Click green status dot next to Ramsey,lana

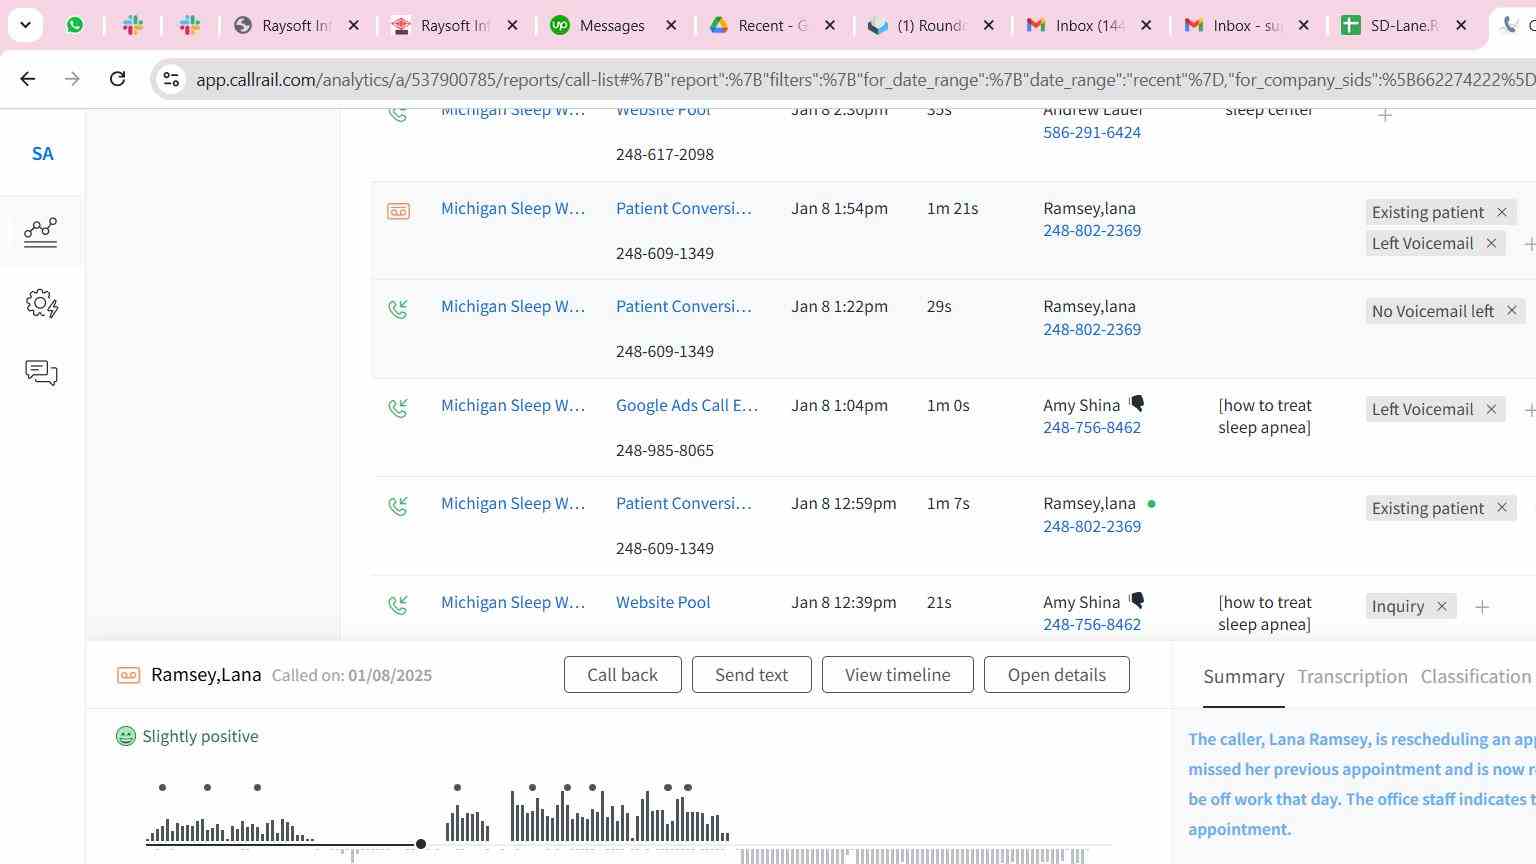pyautogui.click(x=1152, y=504)
